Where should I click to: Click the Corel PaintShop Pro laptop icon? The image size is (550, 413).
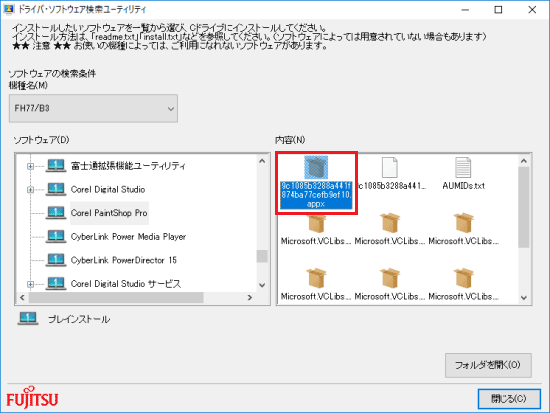(56, 212)
